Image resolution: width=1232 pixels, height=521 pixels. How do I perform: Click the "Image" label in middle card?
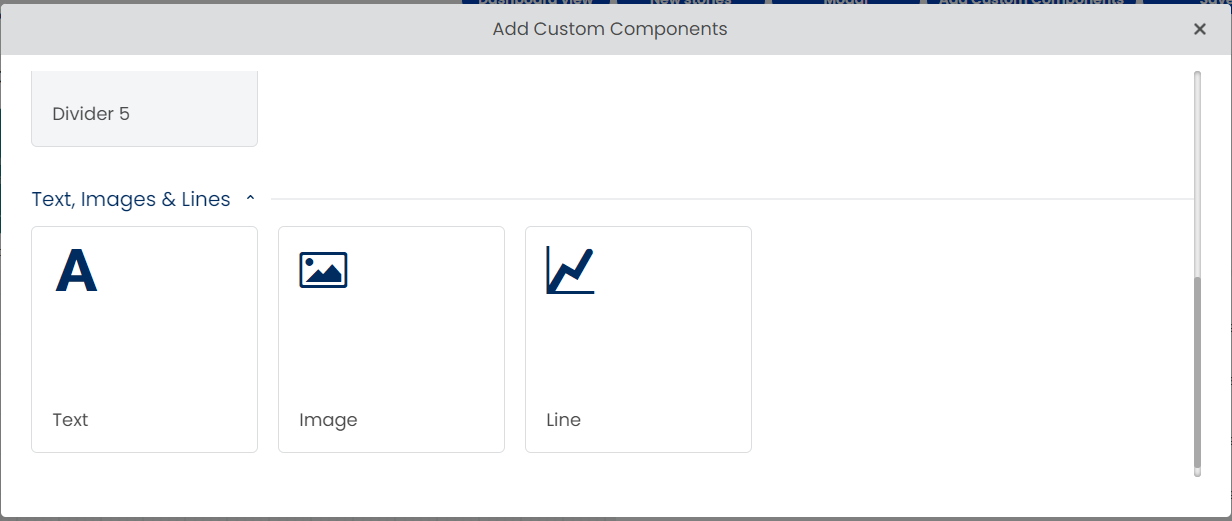(328, 420)
